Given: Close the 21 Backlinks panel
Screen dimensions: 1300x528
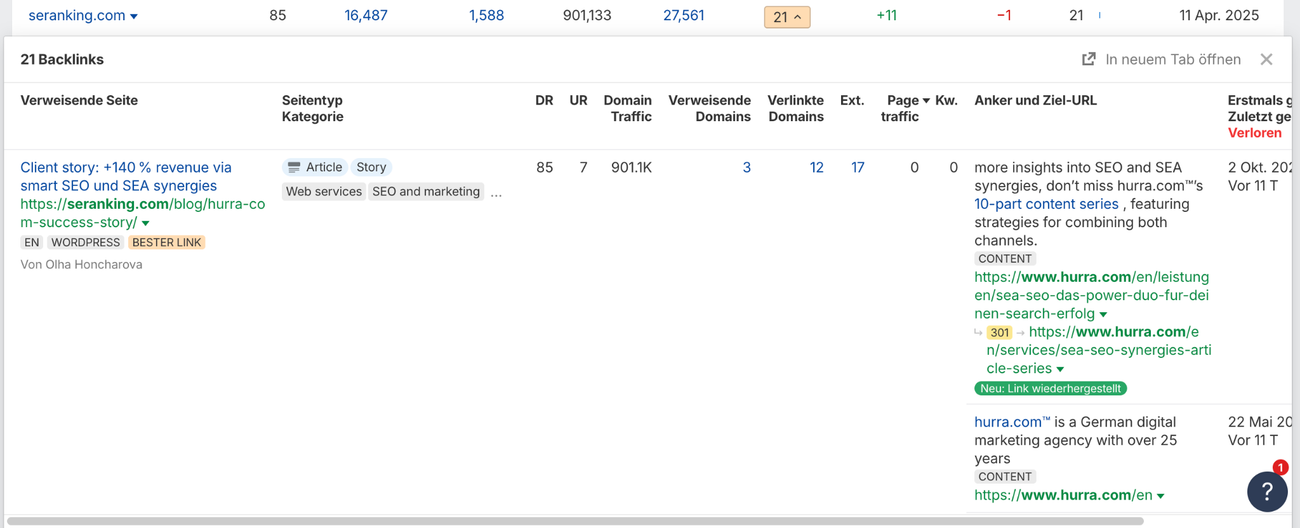Looking at the screenshot, I should (x=1266, y=60).
